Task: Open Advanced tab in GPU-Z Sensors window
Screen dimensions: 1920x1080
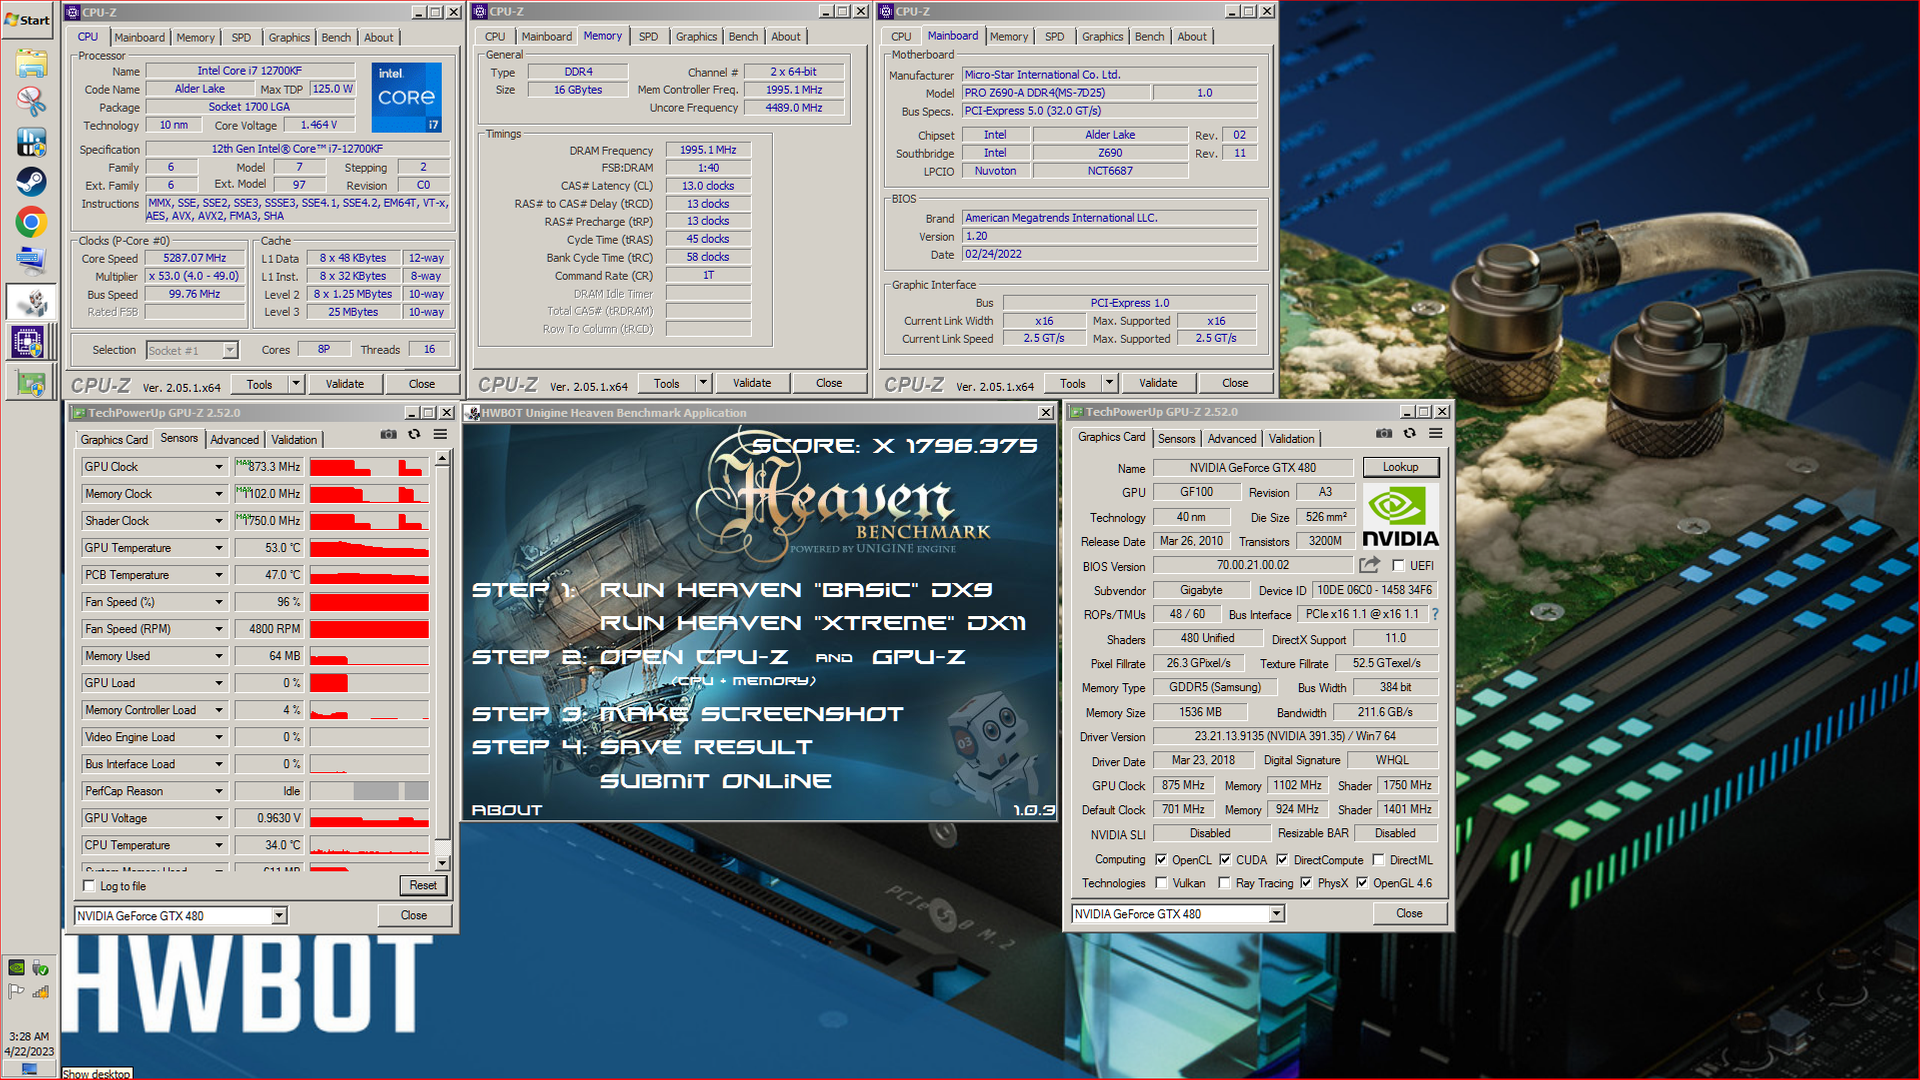Action: [x=234, y=439]
